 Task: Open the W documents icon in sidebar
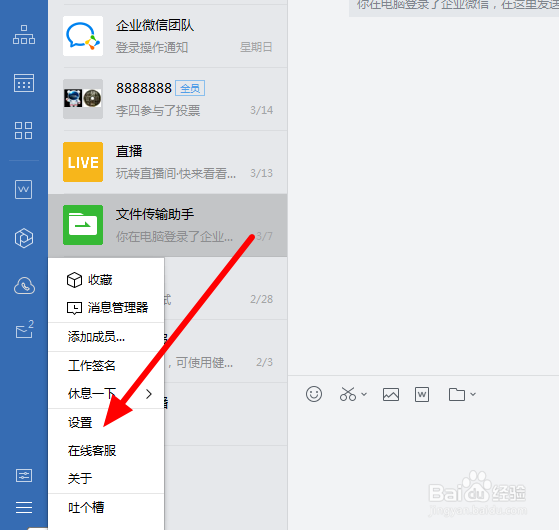point(24,189)
